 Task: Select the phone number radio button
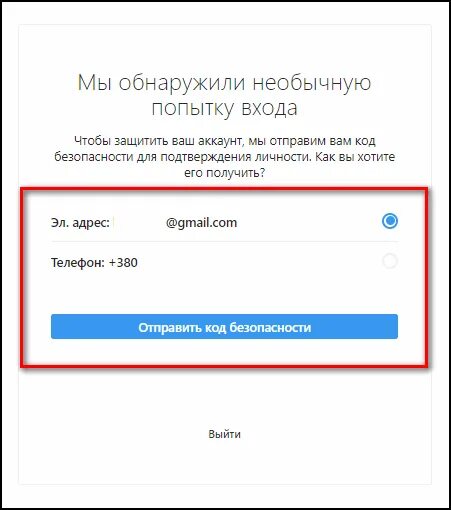click(390, 261)
